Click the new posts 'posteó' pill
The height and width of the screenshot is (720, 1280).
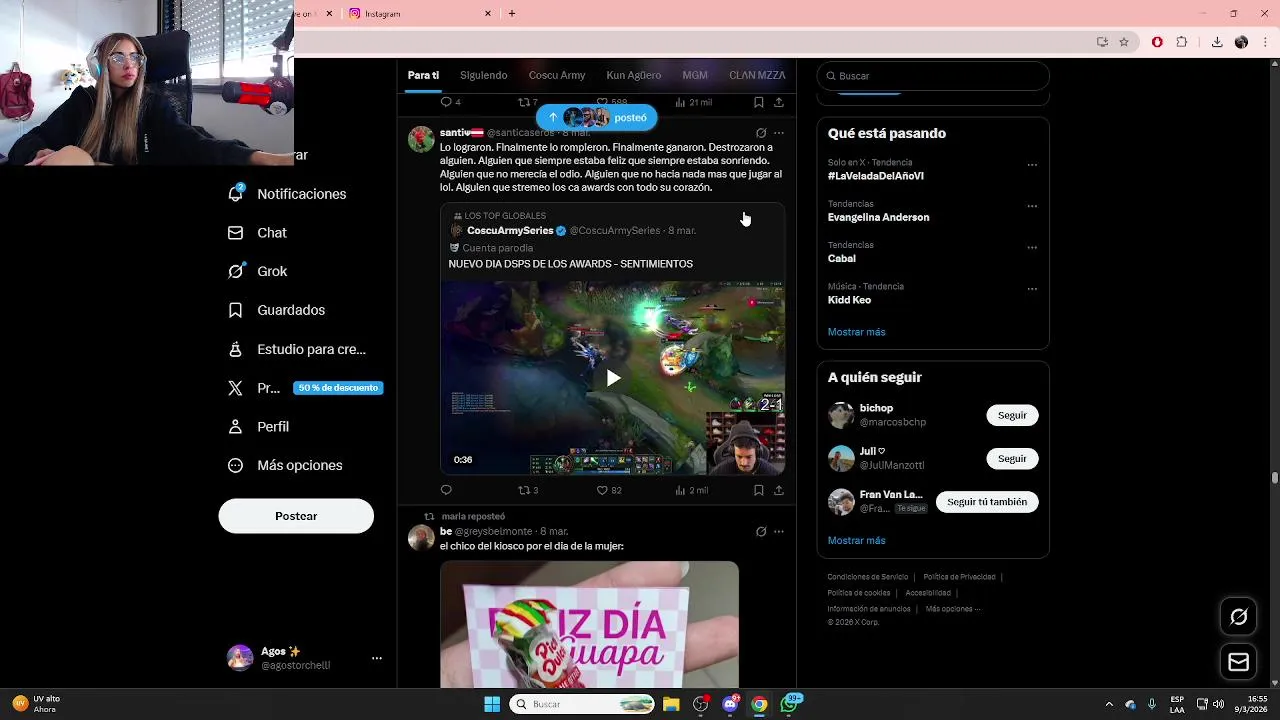[596, 117]
